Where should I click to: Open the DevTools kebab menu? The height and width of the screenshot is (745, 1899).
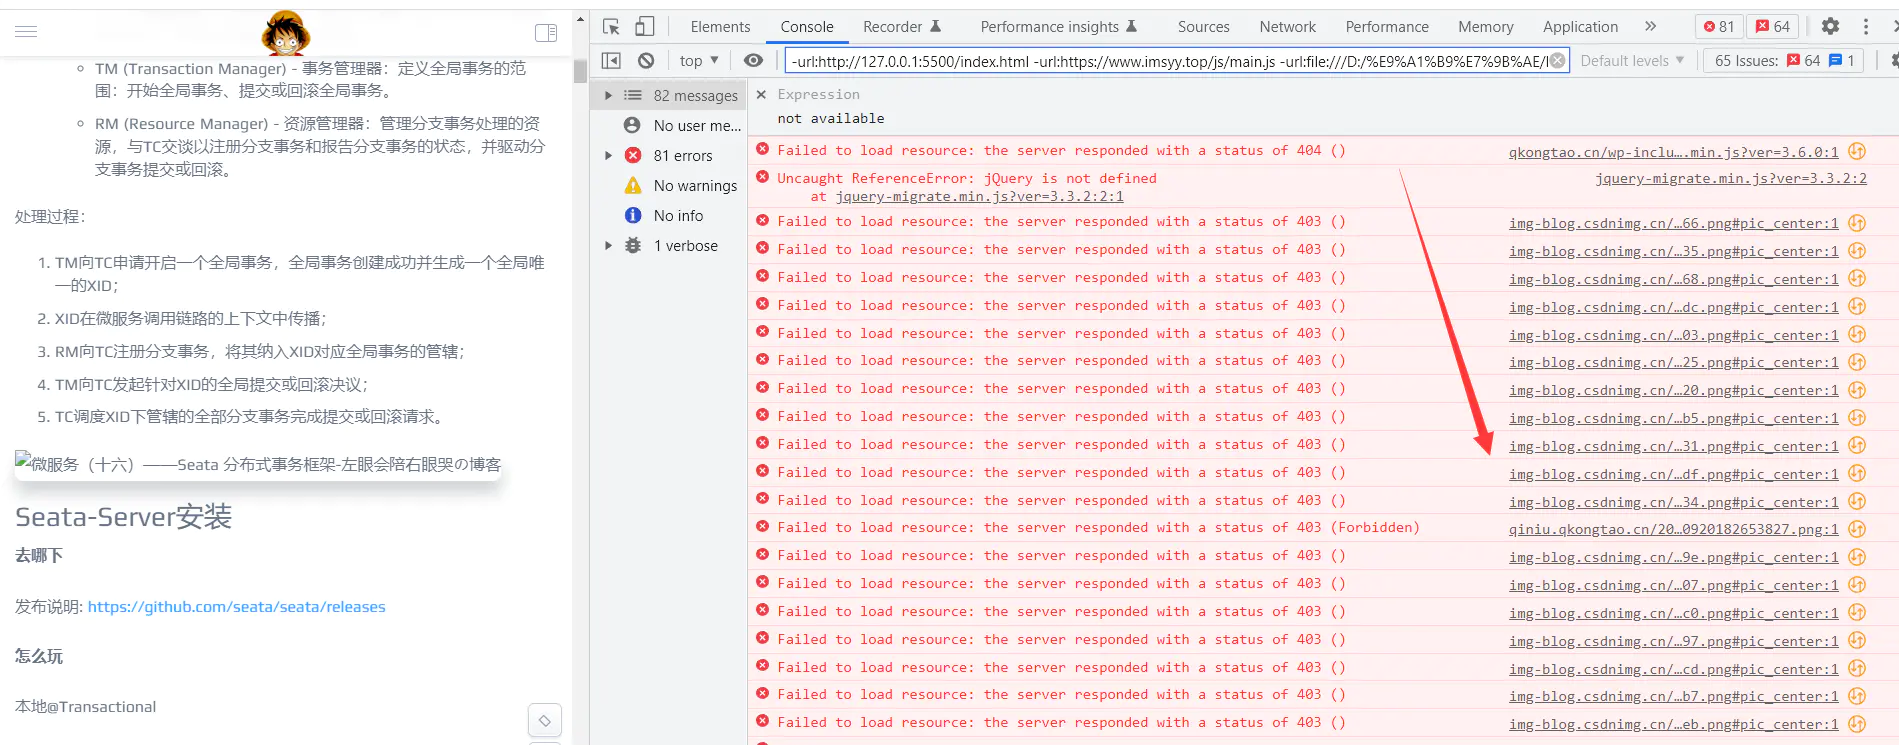click(x=1866, y=27)
